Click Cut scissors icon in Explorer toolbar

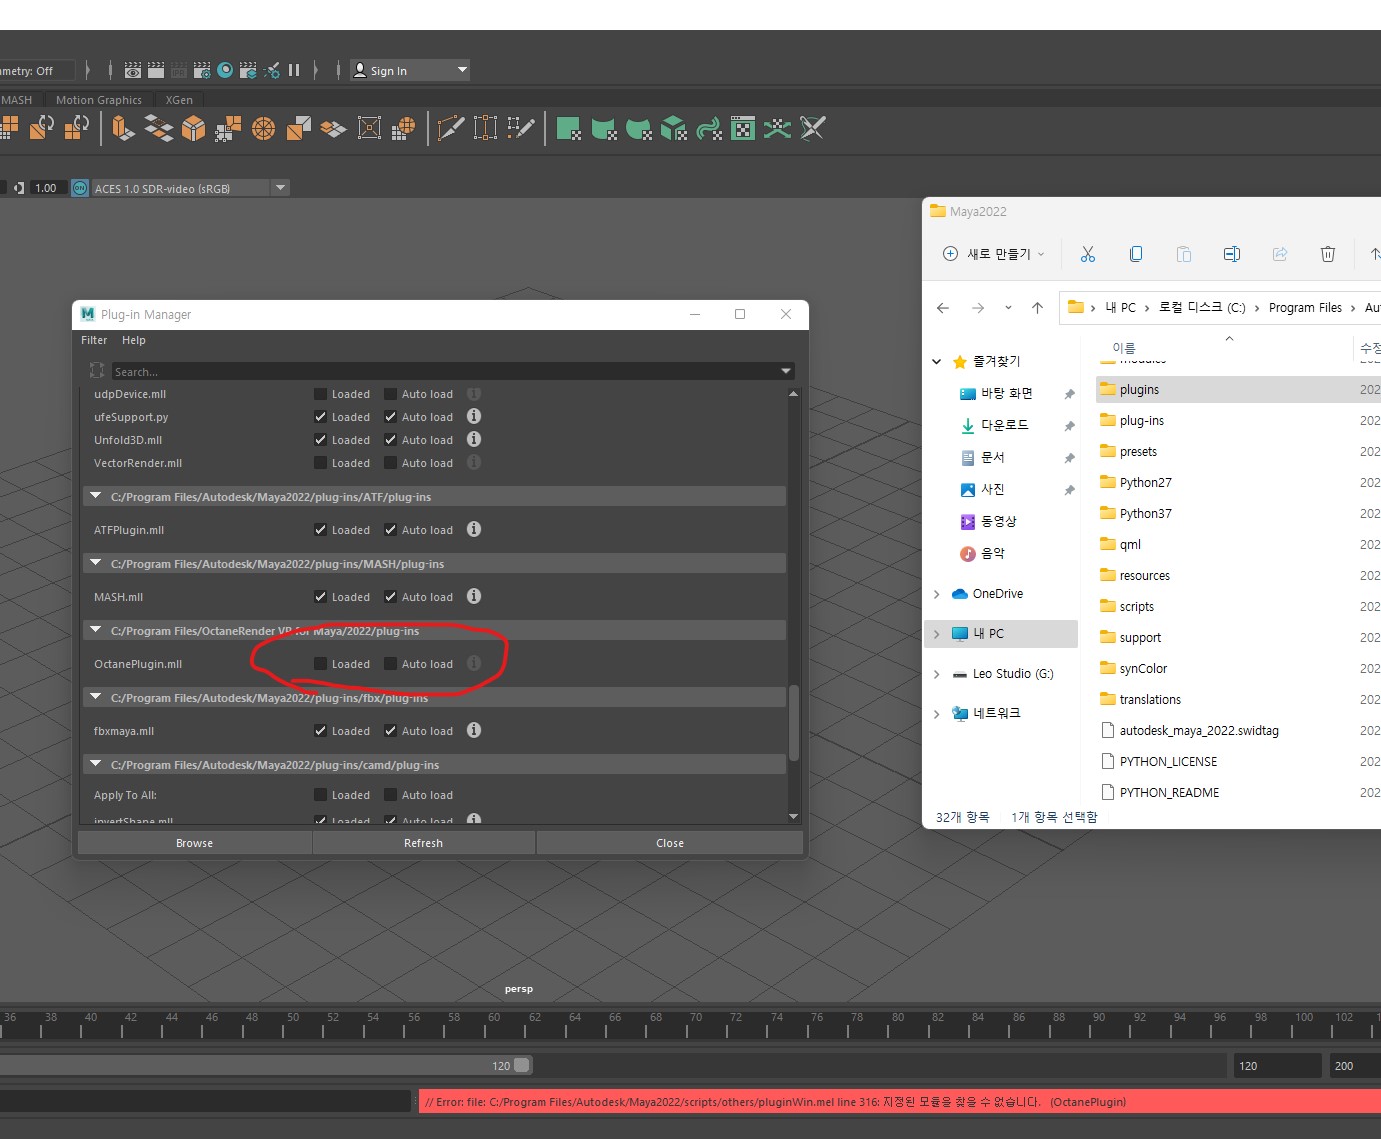1088,254
